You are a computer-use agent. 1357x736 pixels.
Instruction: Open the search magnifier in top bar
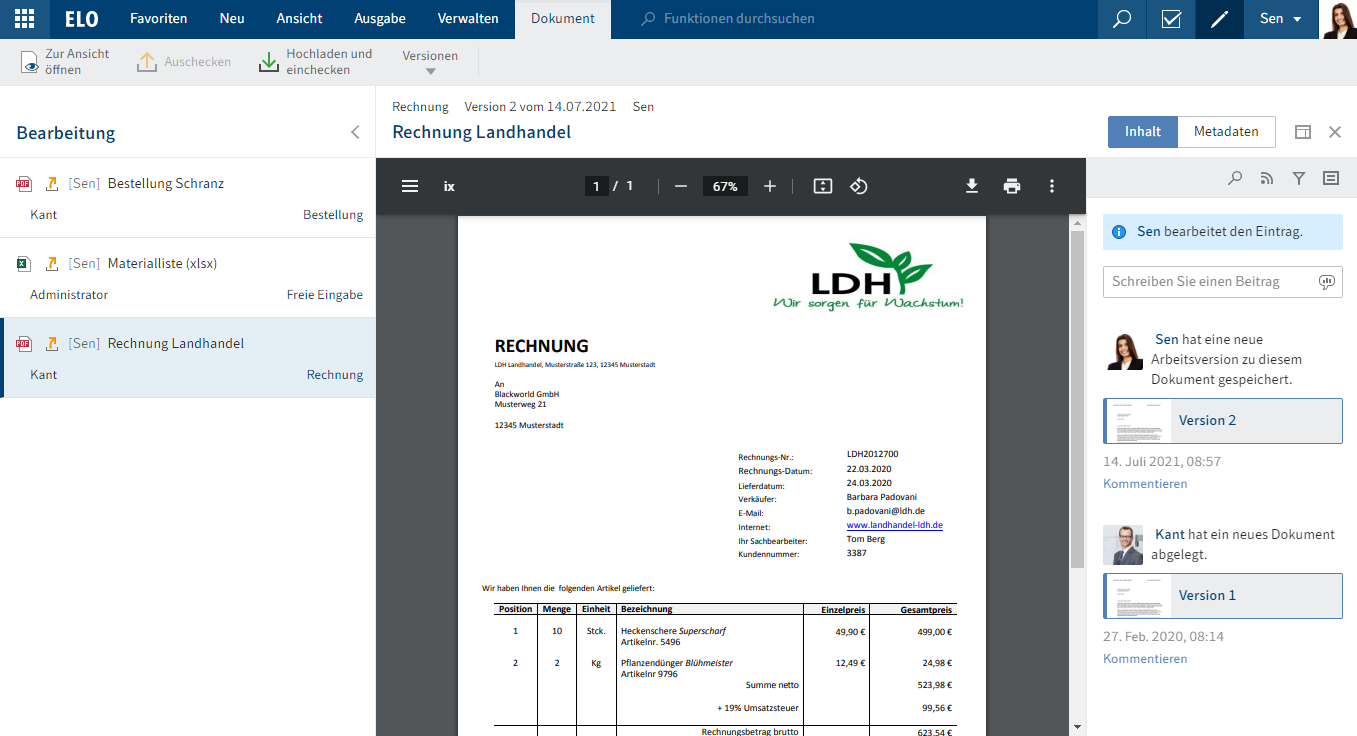tap(1122, 19)
